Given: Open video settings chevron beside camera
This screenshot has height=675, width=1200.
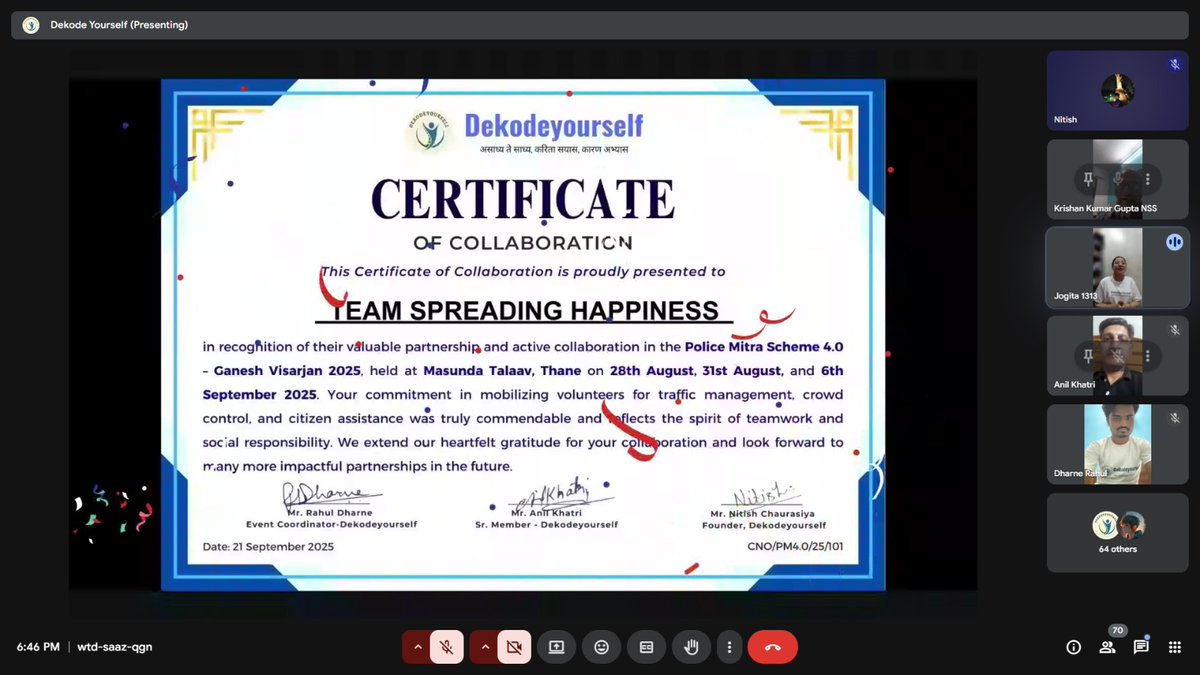Looking at the screenshot, I should coord(485,647).
